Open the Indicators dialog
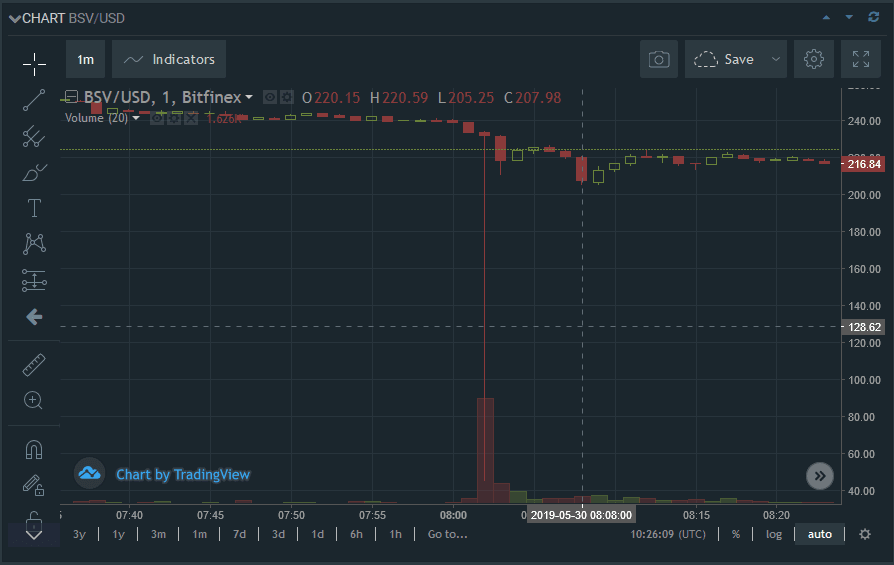 coord(169,60)
